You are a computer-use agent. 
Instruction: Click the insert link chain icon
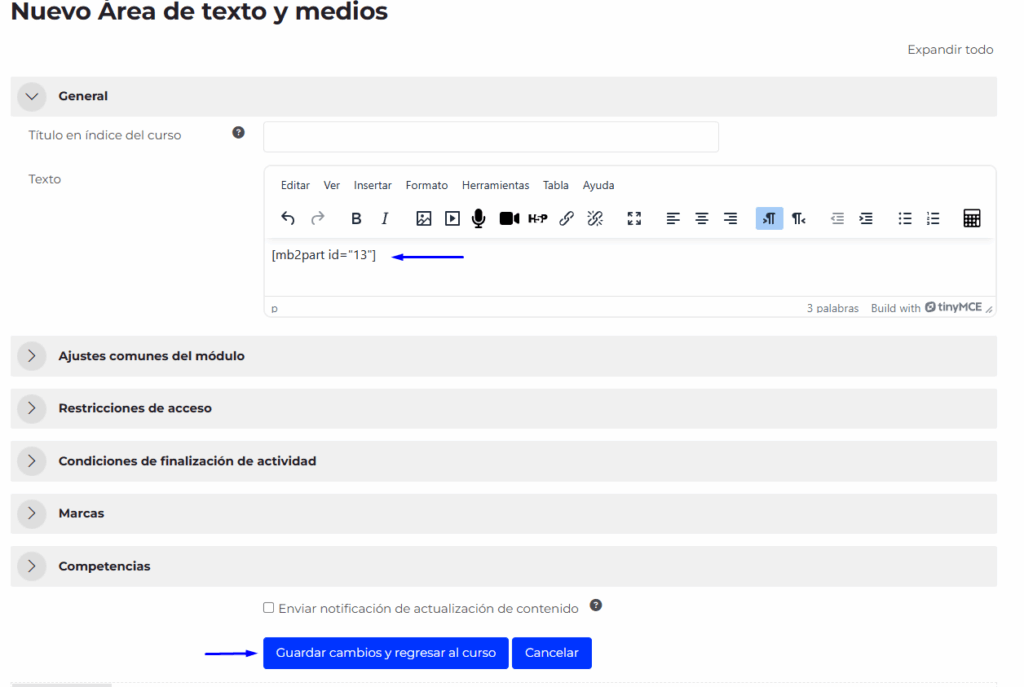coord(566,218)
